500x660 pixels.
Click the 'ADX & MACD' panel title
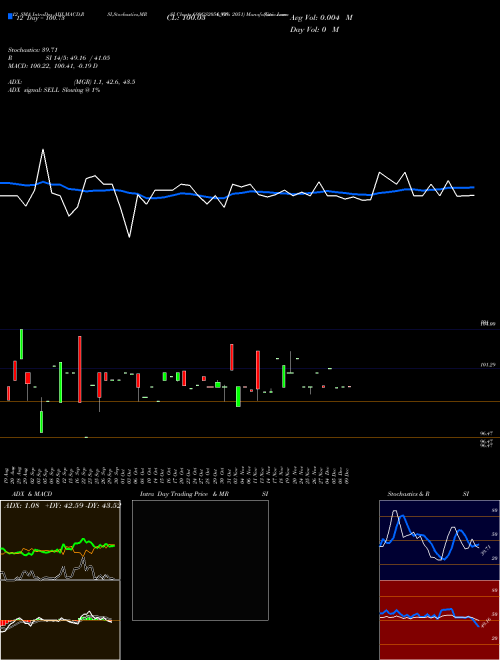32,494
